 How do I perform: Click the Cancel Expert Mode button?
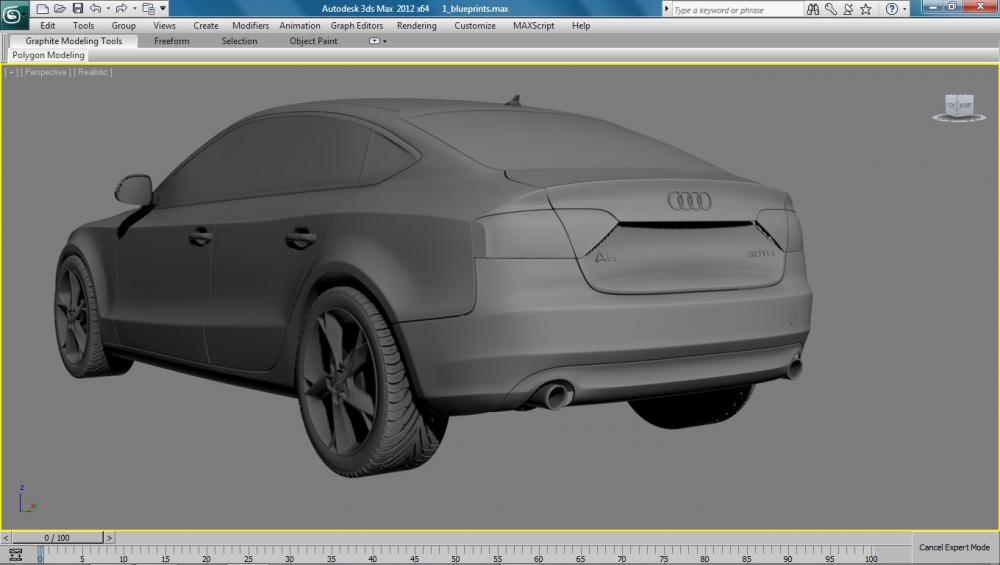click(x=954, y=548)
